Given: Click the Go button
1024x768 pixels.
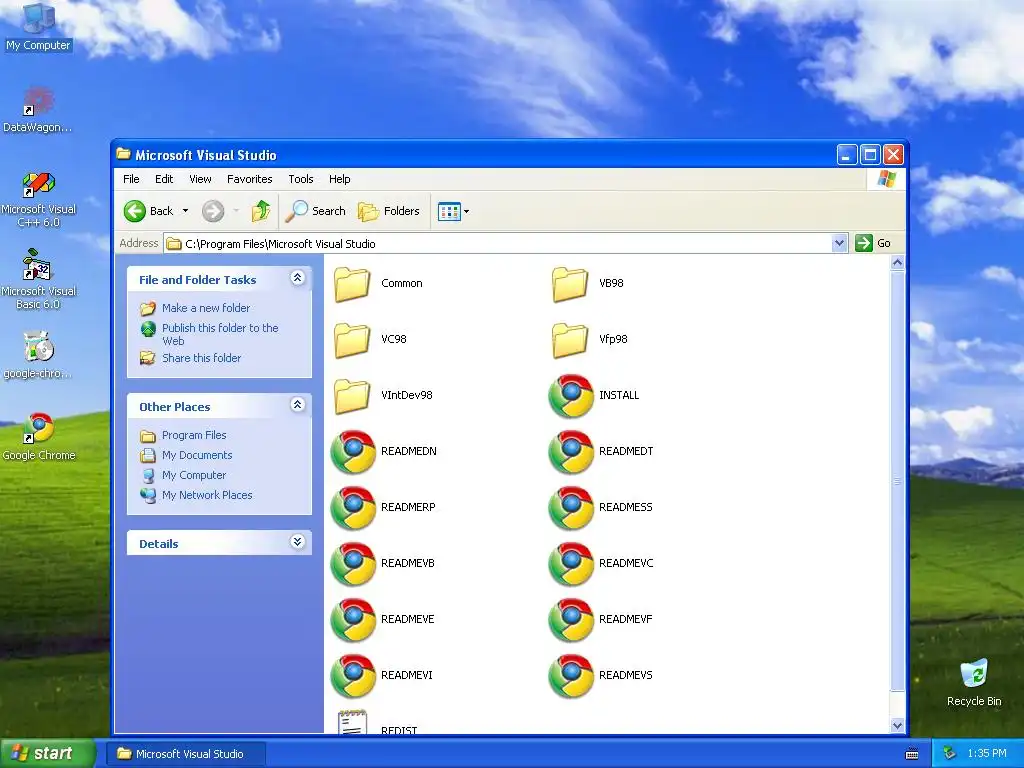Looking at the screenshot, I should point(874,243).
